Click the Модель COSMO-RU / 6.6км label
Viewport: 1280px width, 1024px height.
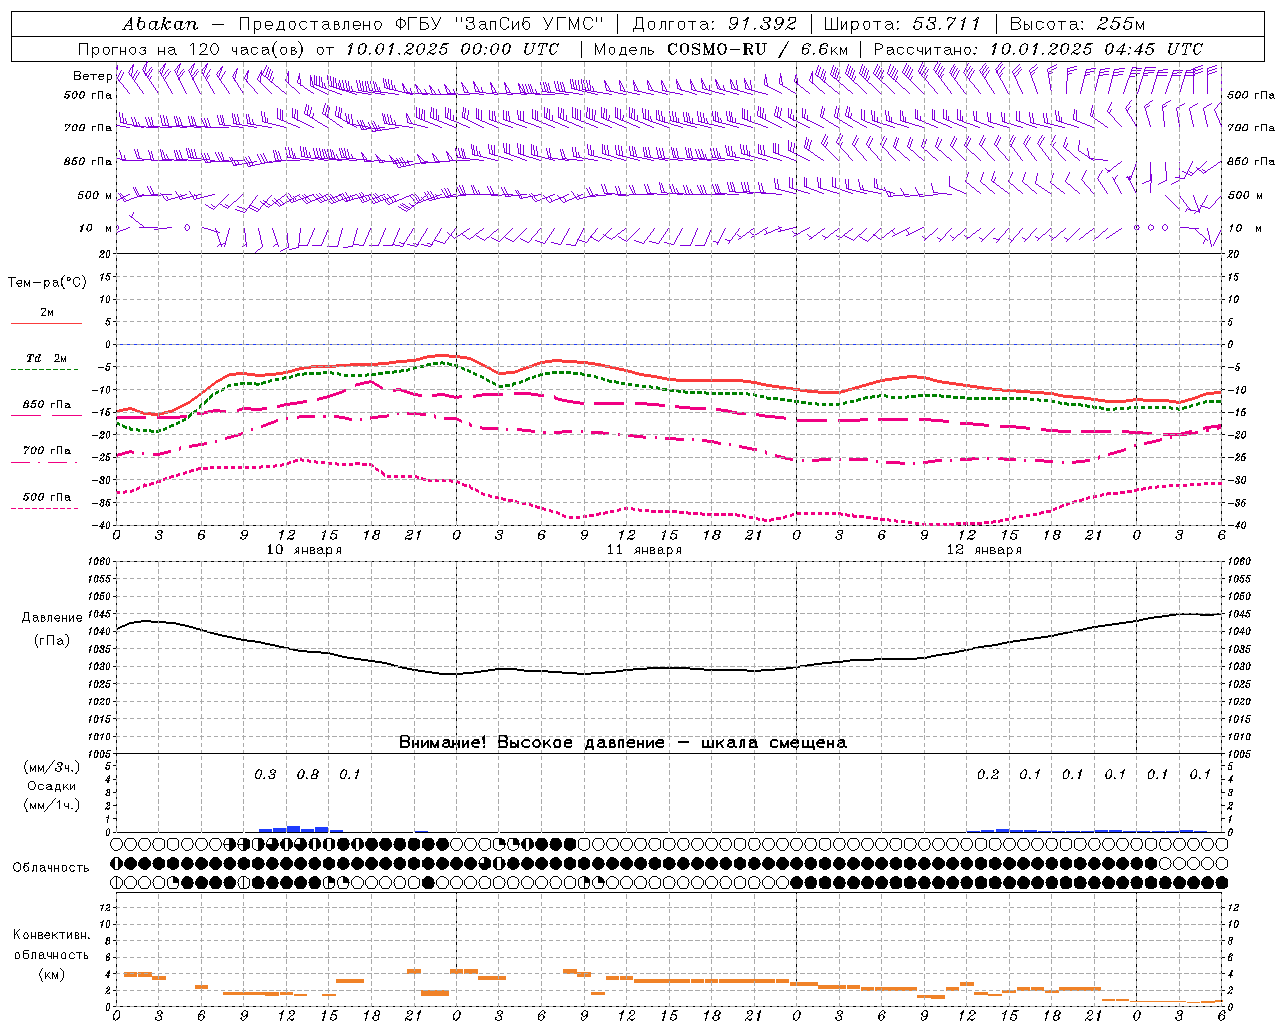(721, 49)
